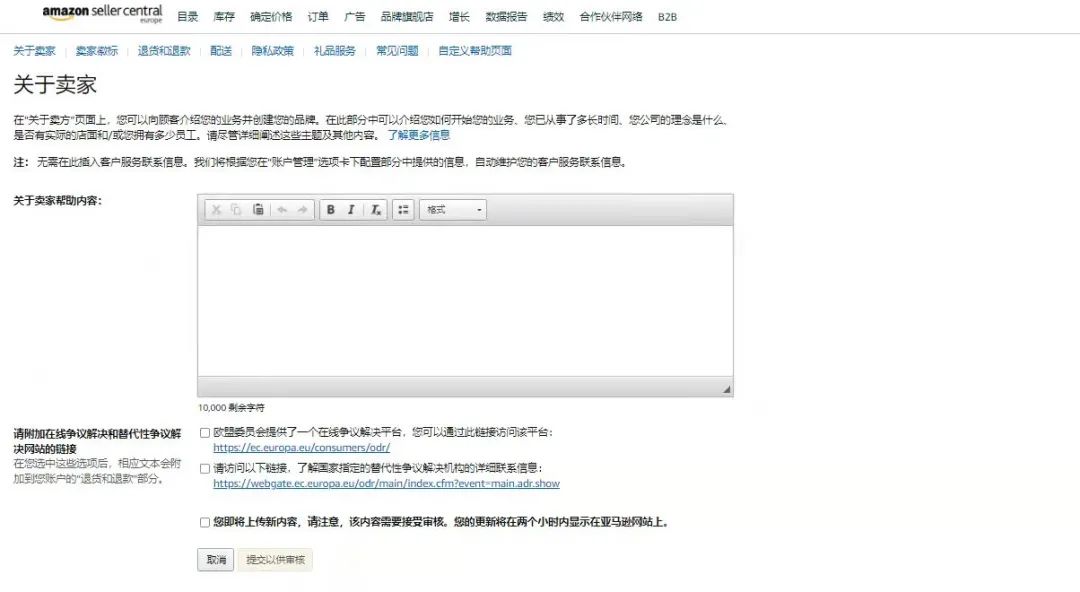Image resolution: width=1080 pixels, height=592 pixels.
Task: Click the Remove Format icon
Action: pos(374,209)
